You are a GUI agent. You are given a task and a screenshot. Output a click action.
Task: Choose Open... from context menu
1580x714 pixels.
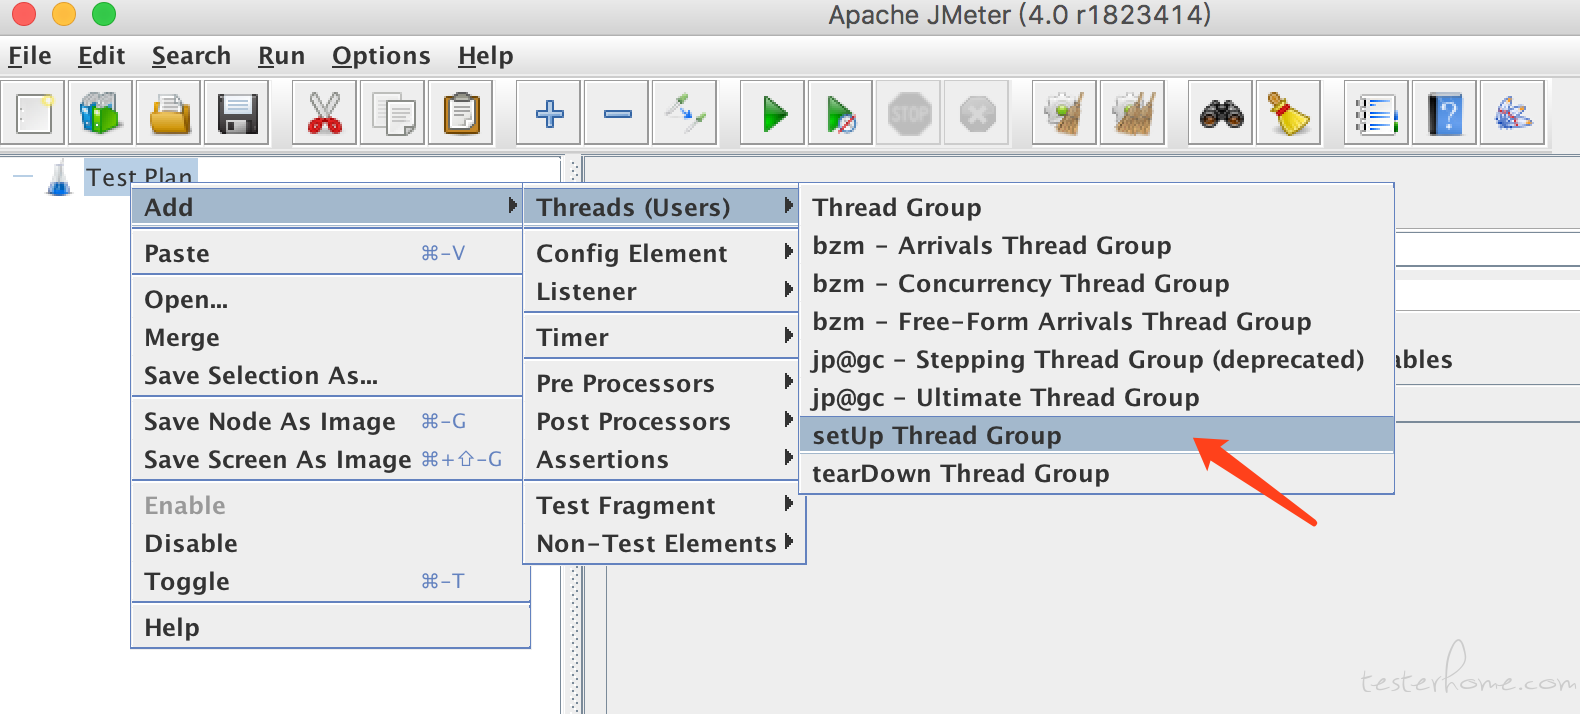(327, 299)
